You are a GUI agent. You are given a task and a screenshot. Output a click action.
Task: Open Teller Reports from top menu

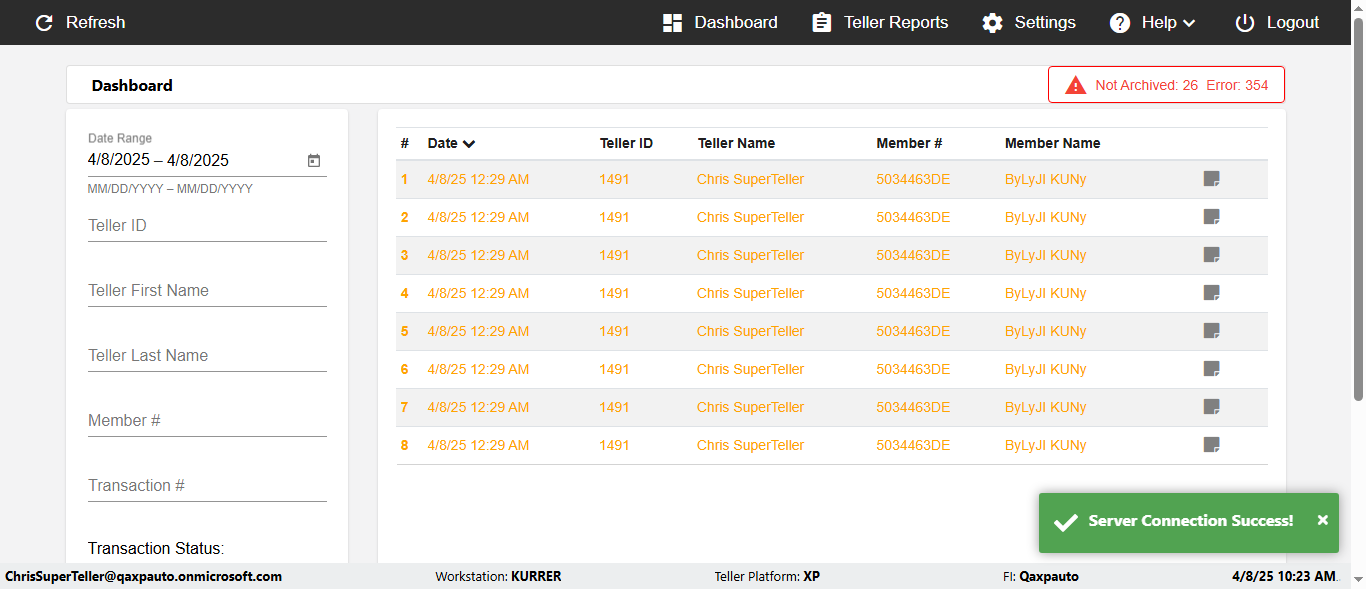pyautogui.click(x=880, y=23)
